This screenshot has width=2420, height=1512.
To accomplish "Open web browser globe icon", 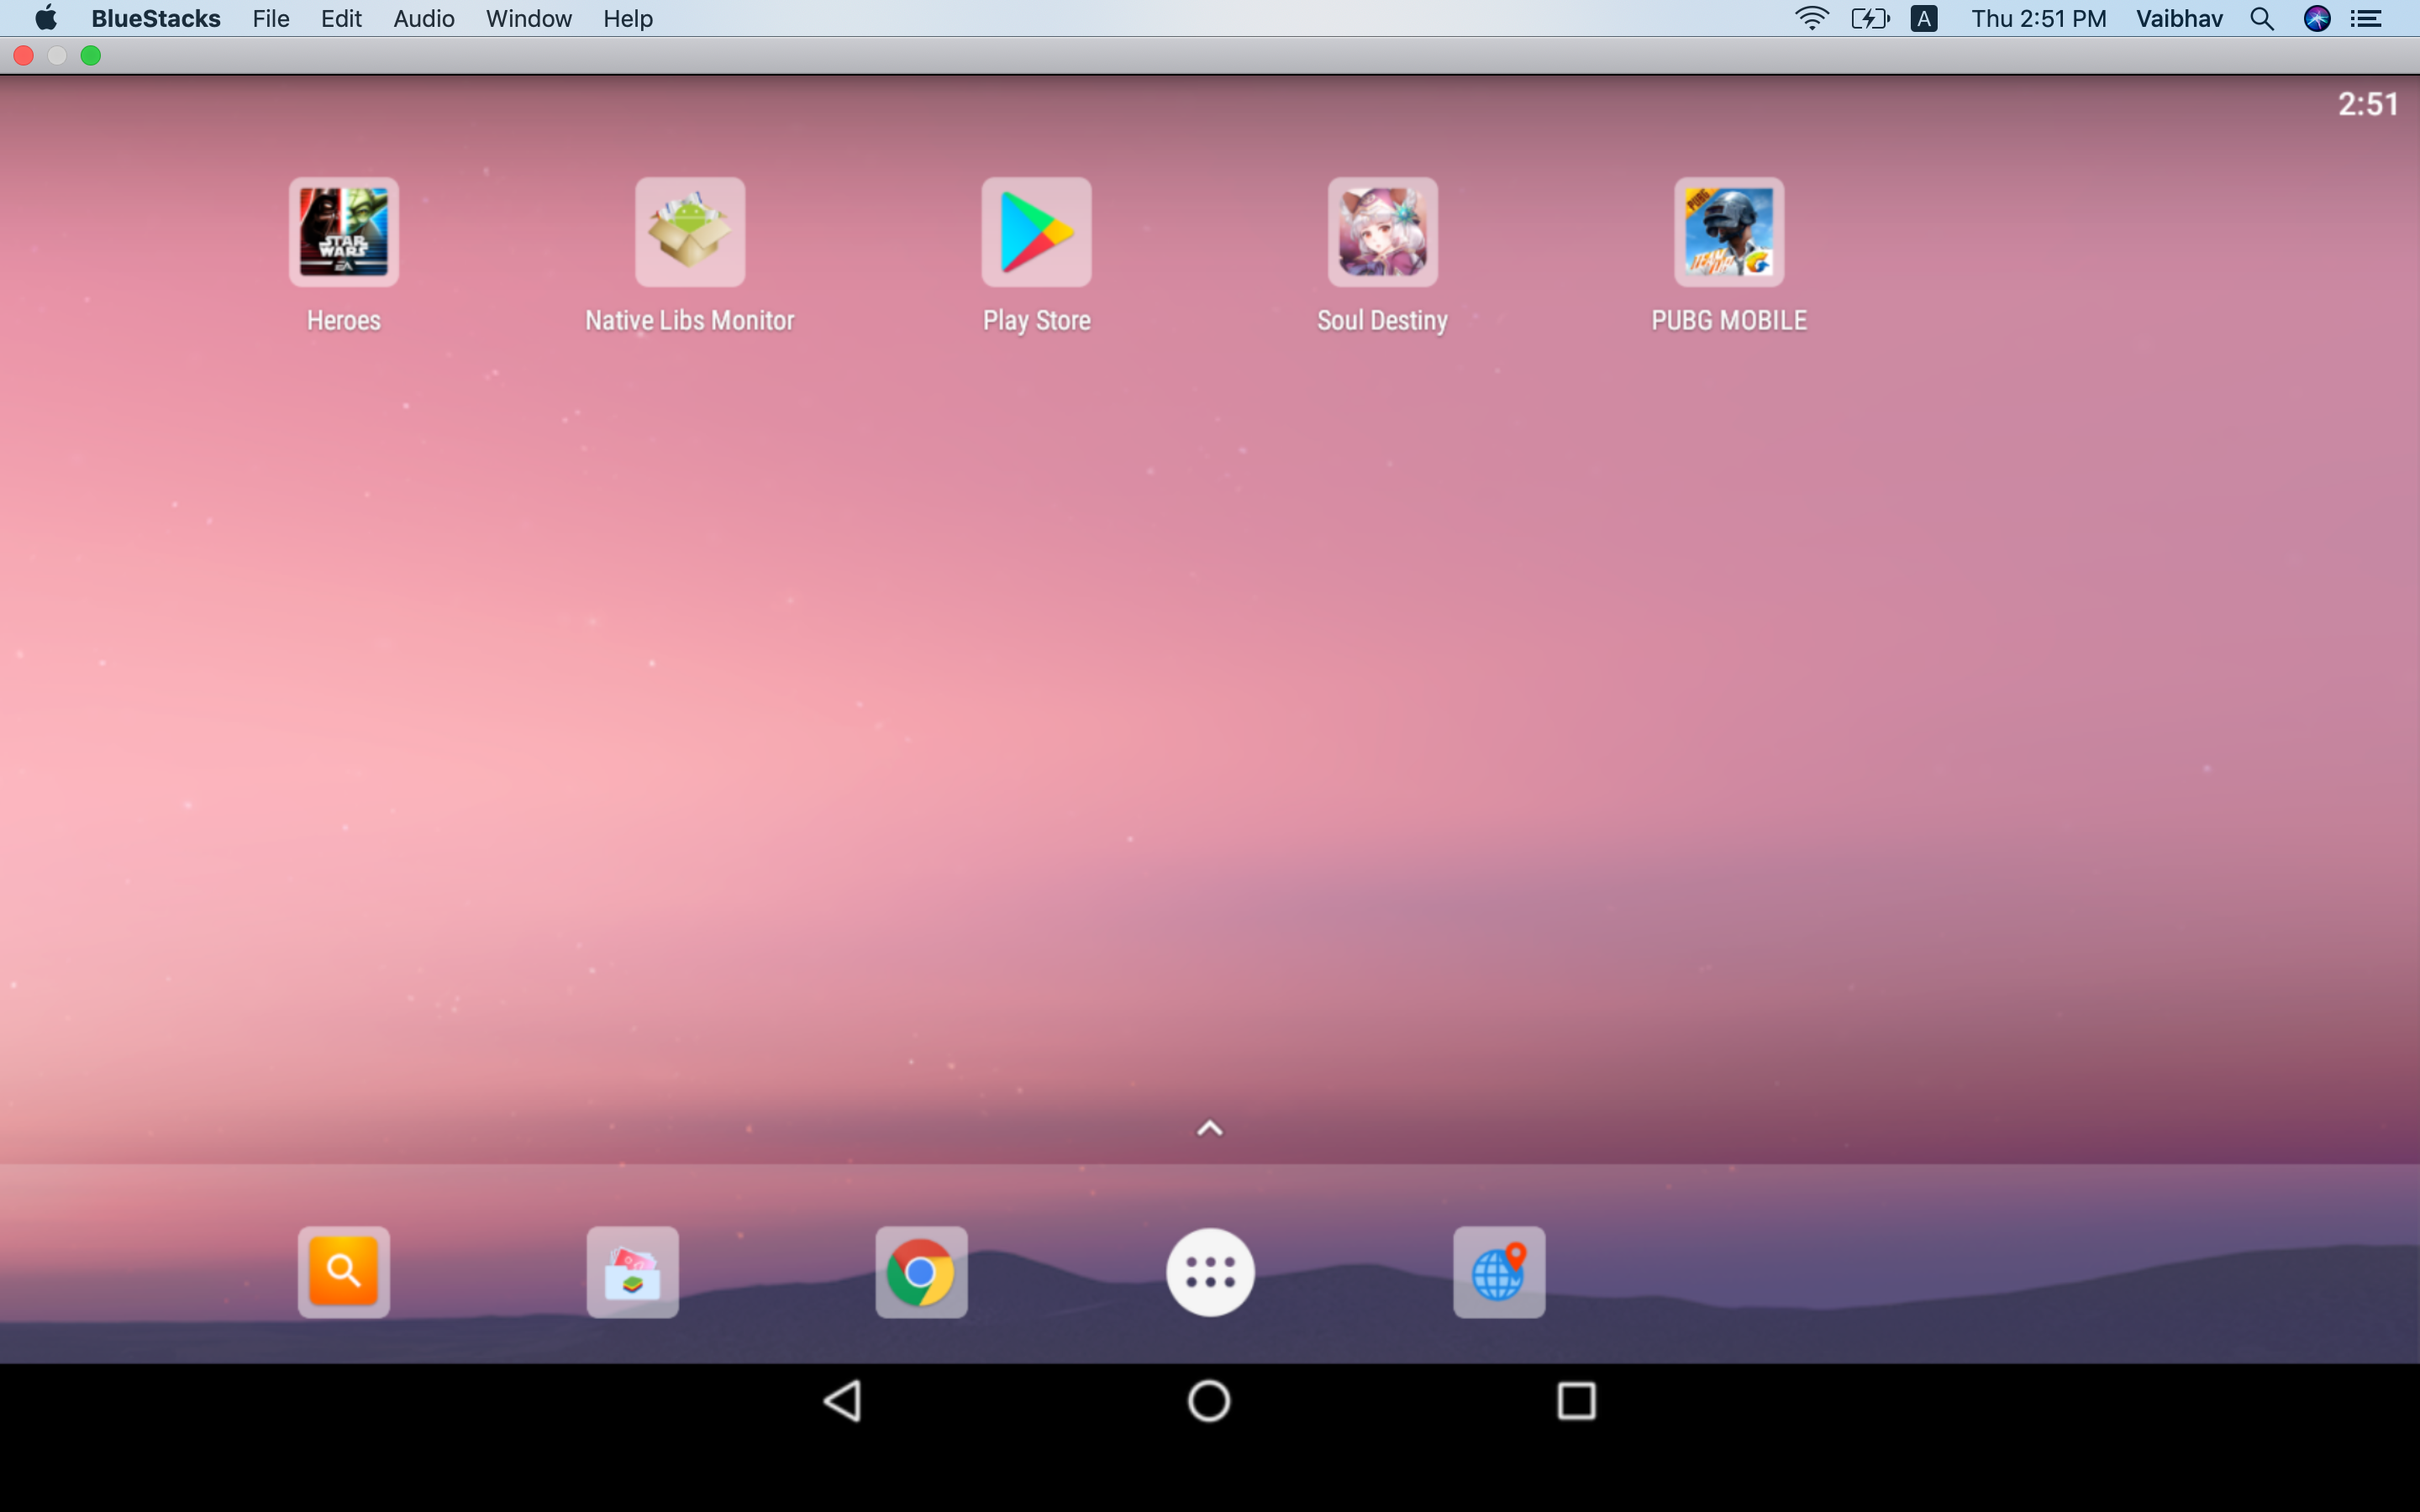I will (1497, 1272).
